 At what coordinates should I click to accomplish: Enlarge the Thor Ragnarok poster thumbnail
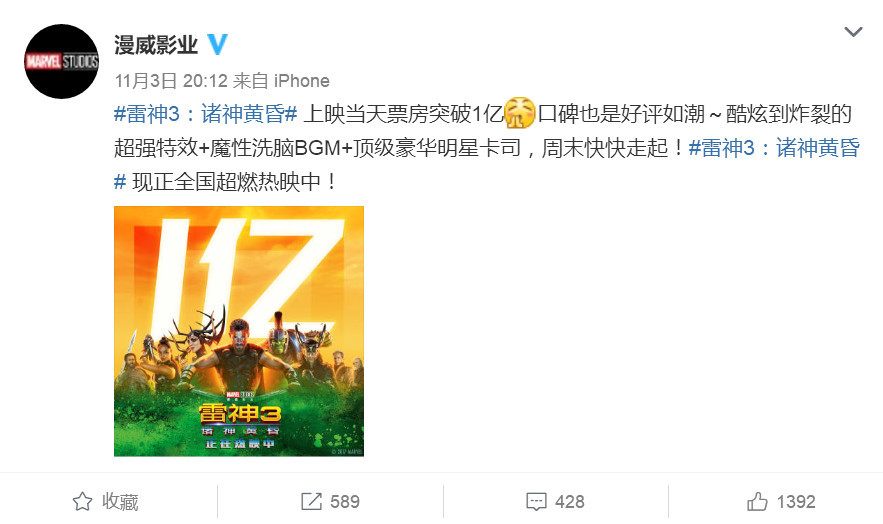239,331
